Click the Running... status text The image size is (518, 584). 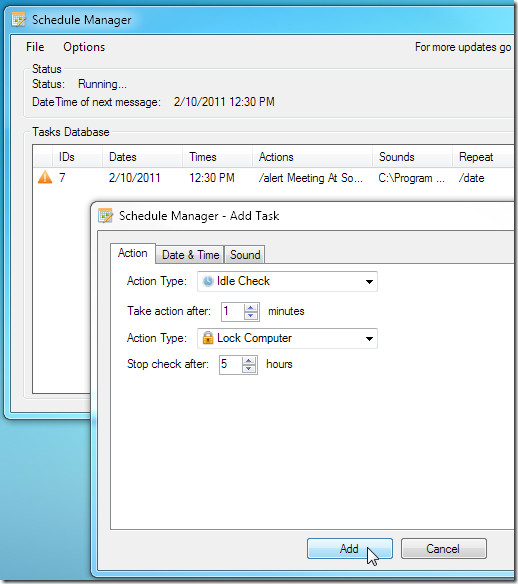point(102,84)
